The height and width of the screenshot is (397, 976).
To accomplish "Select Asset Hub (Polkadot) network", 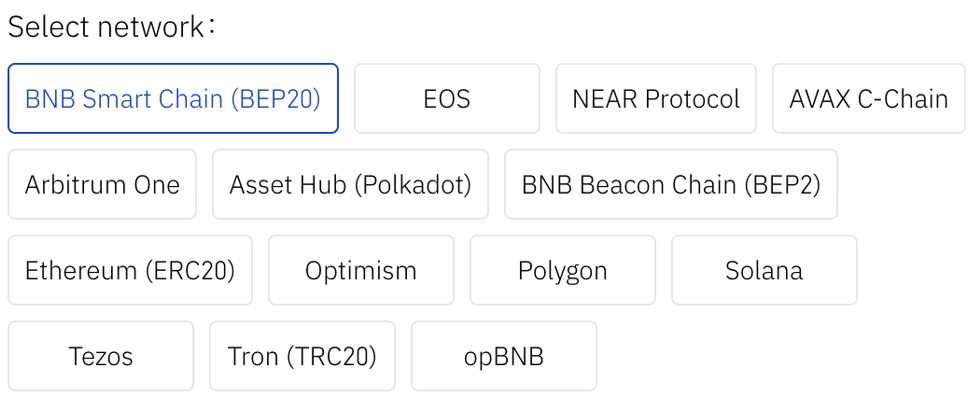I will tap(350, 184).
